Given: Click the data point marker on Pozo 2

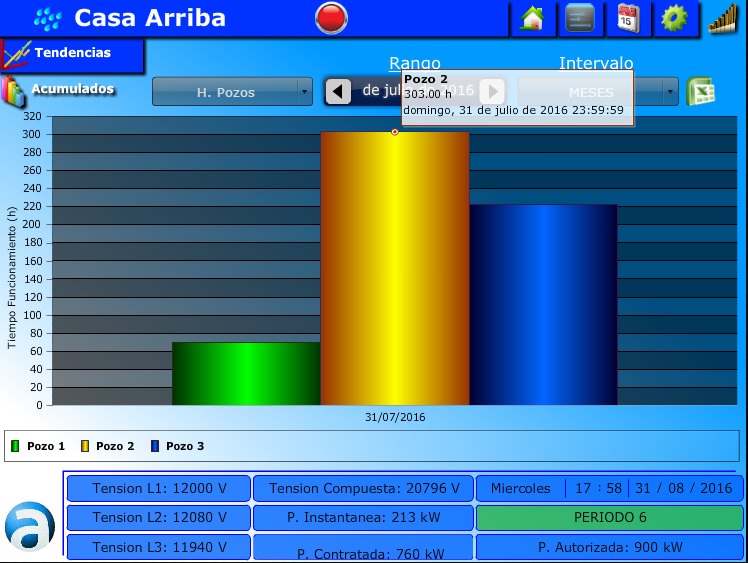Looking at the screenshot, I should point(395,132).
